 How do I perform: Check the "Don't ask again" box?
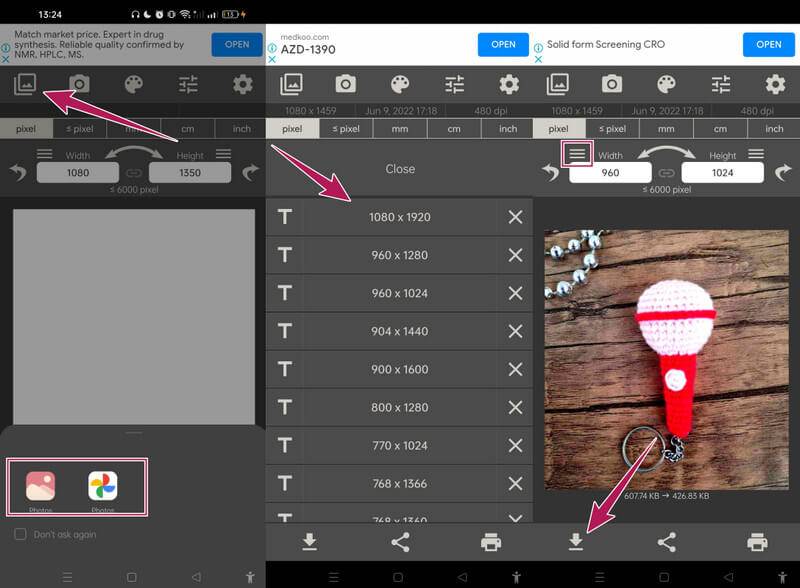[x=21, y=534]
